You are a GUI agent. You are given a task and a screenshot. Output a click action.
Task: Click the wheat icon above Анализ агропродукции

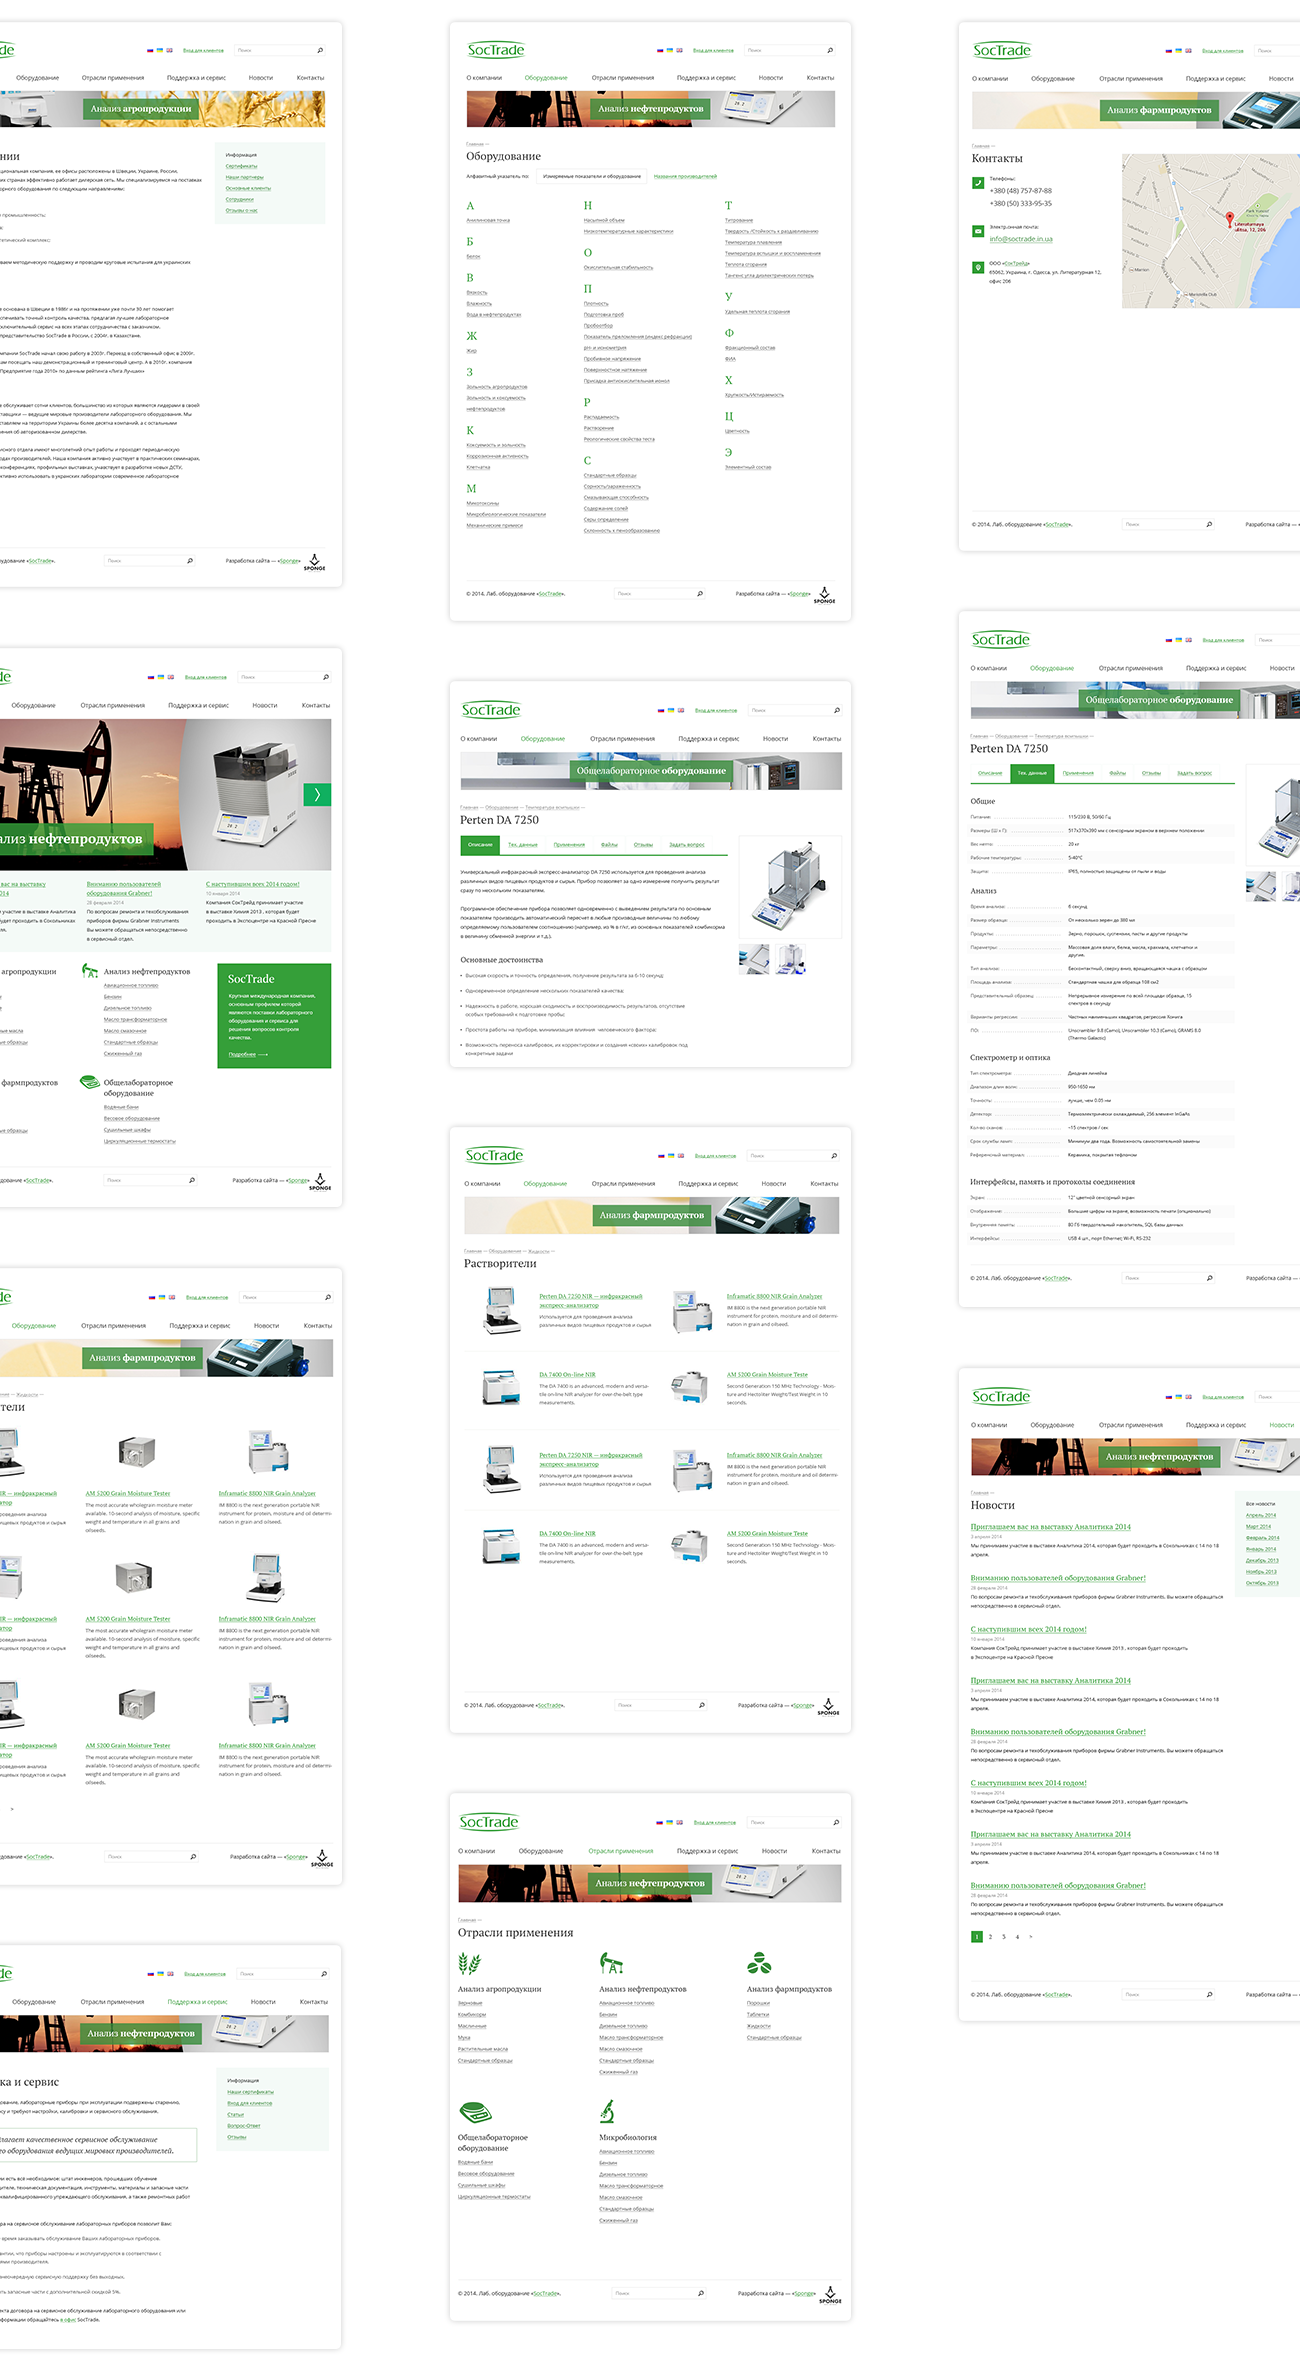(468, 1963)
